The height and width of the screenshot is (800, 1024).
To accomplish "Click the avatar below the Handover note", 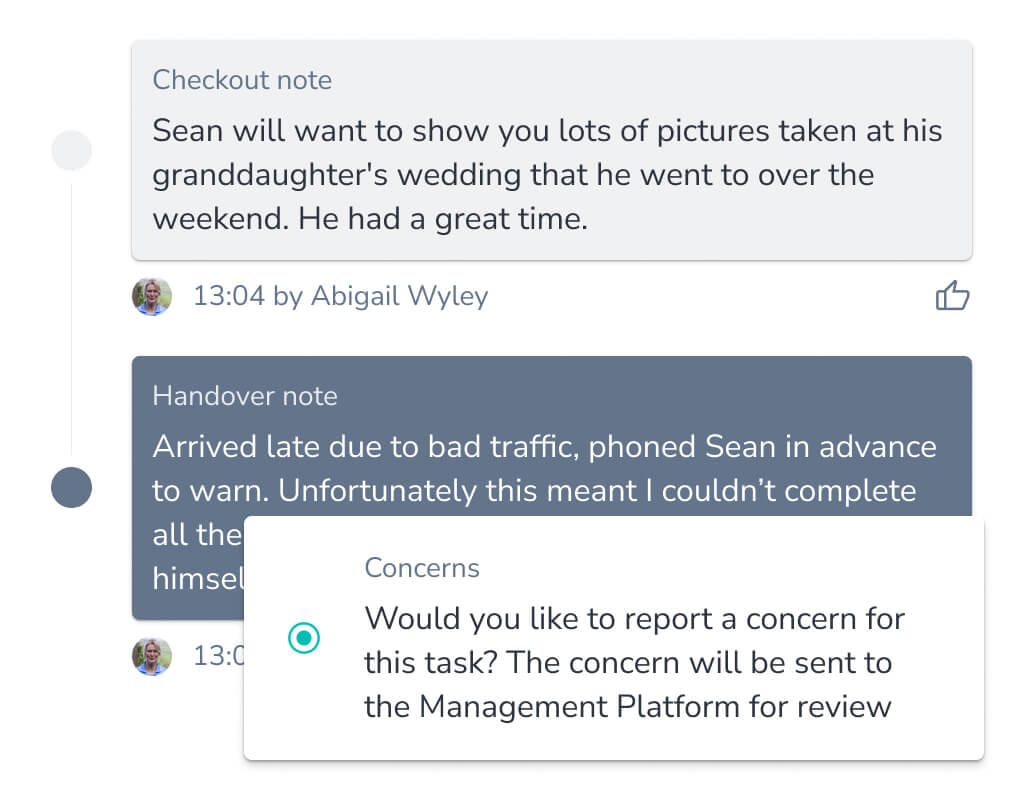I will tap(152, 656).
